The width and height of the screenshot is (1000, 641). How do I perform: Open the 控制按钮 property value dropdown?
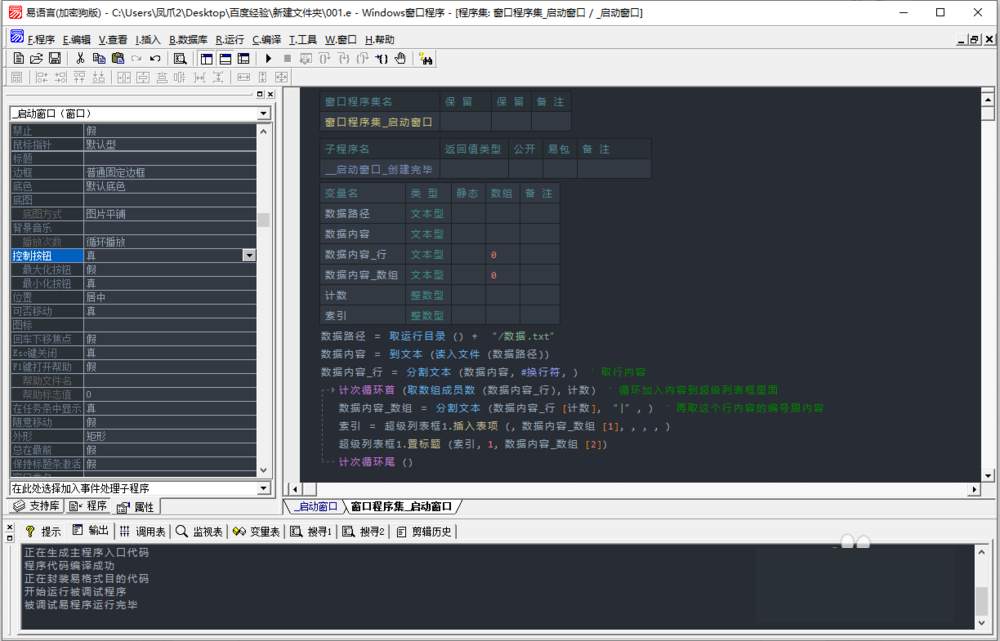click(249, 255)
